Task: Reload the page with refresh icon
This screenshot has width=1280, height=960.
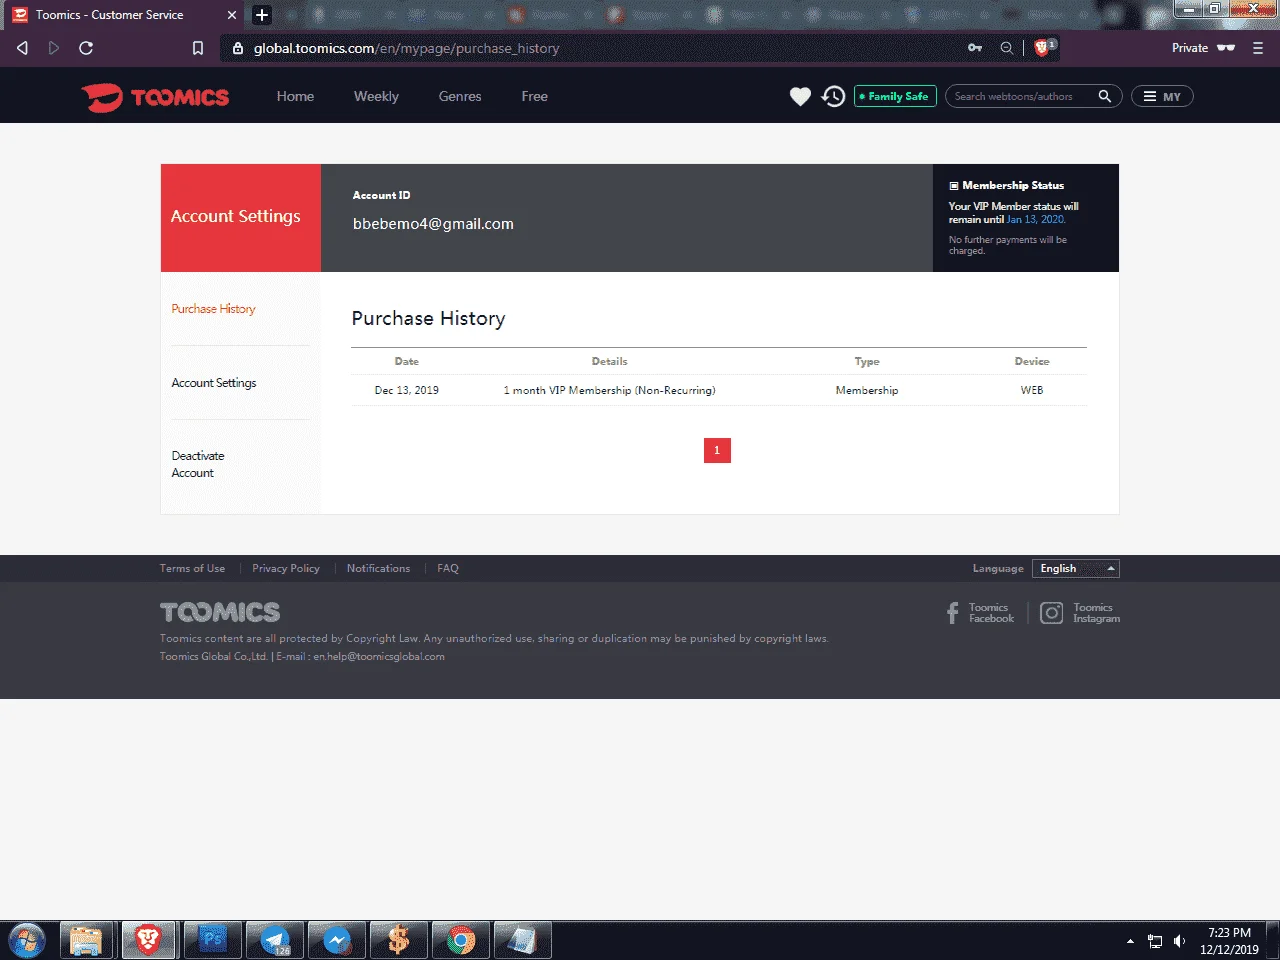Action: click(86, 48)
